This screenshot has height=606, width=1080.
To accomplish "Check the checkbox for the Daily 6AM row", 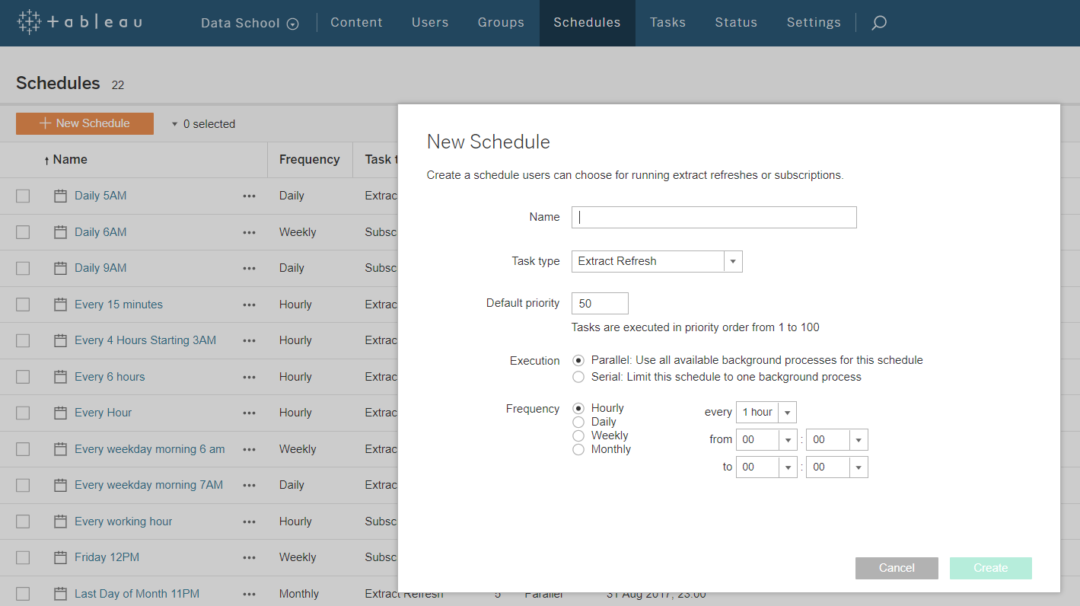I will 23,232.
